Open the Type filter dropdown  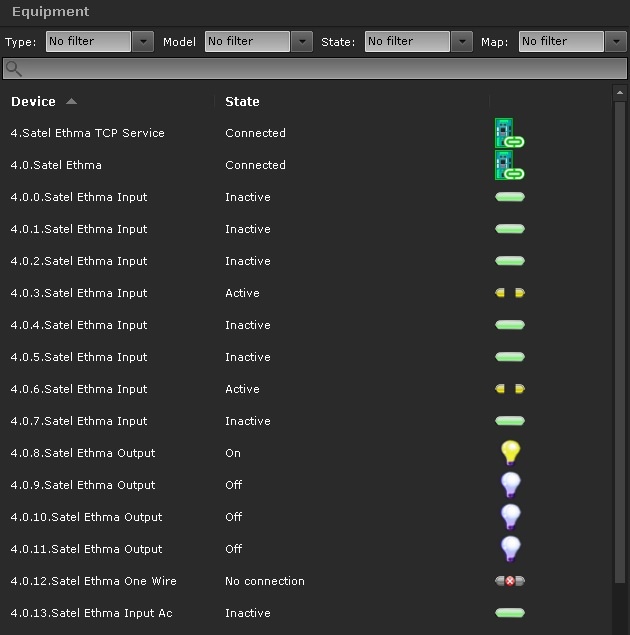143,41
